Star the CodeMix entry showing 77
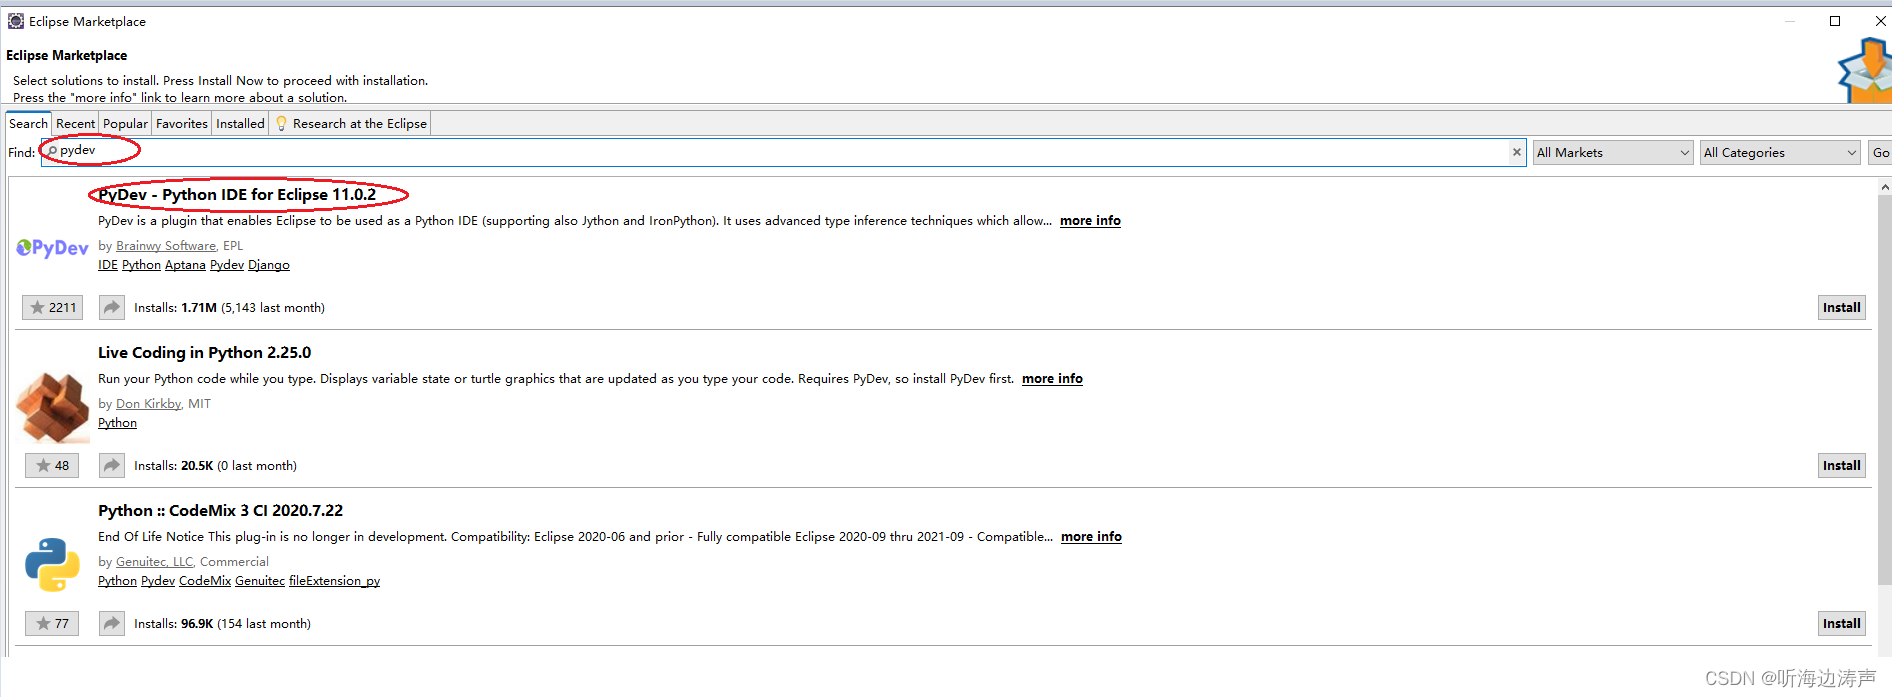 (x=52, y=624)
